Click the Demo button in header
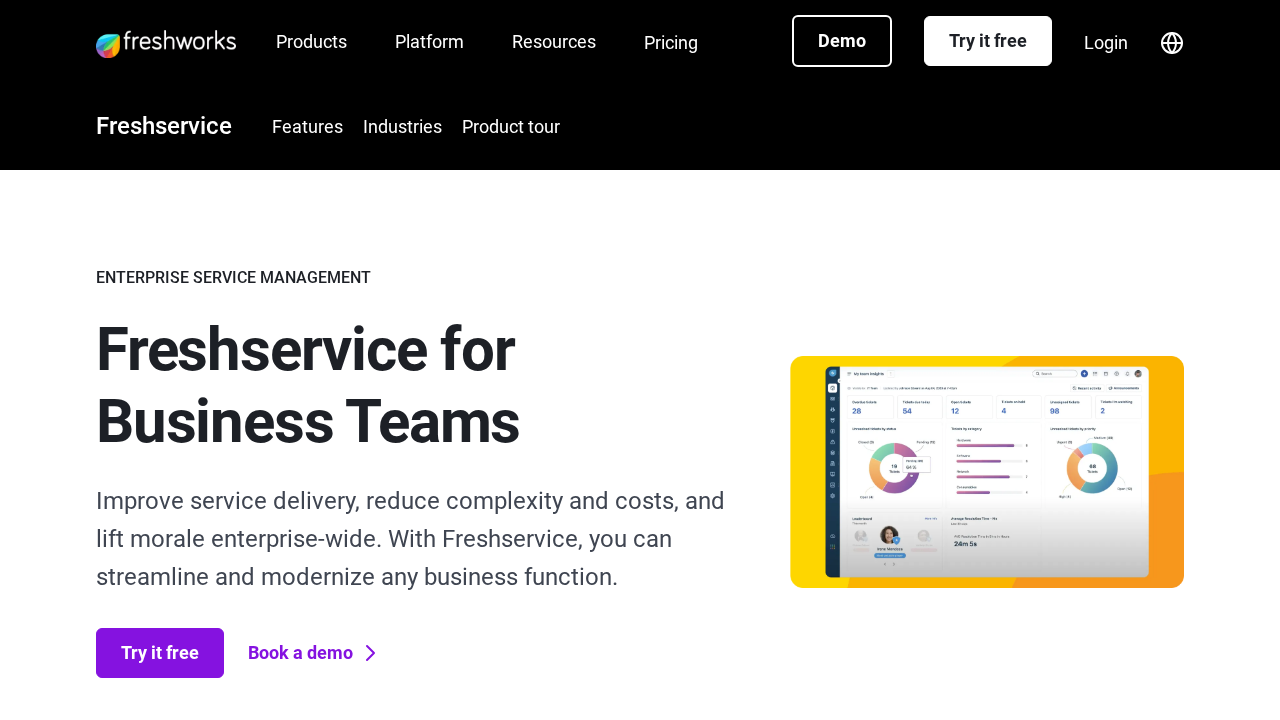The image size is (1280, 720). [842, 41]
